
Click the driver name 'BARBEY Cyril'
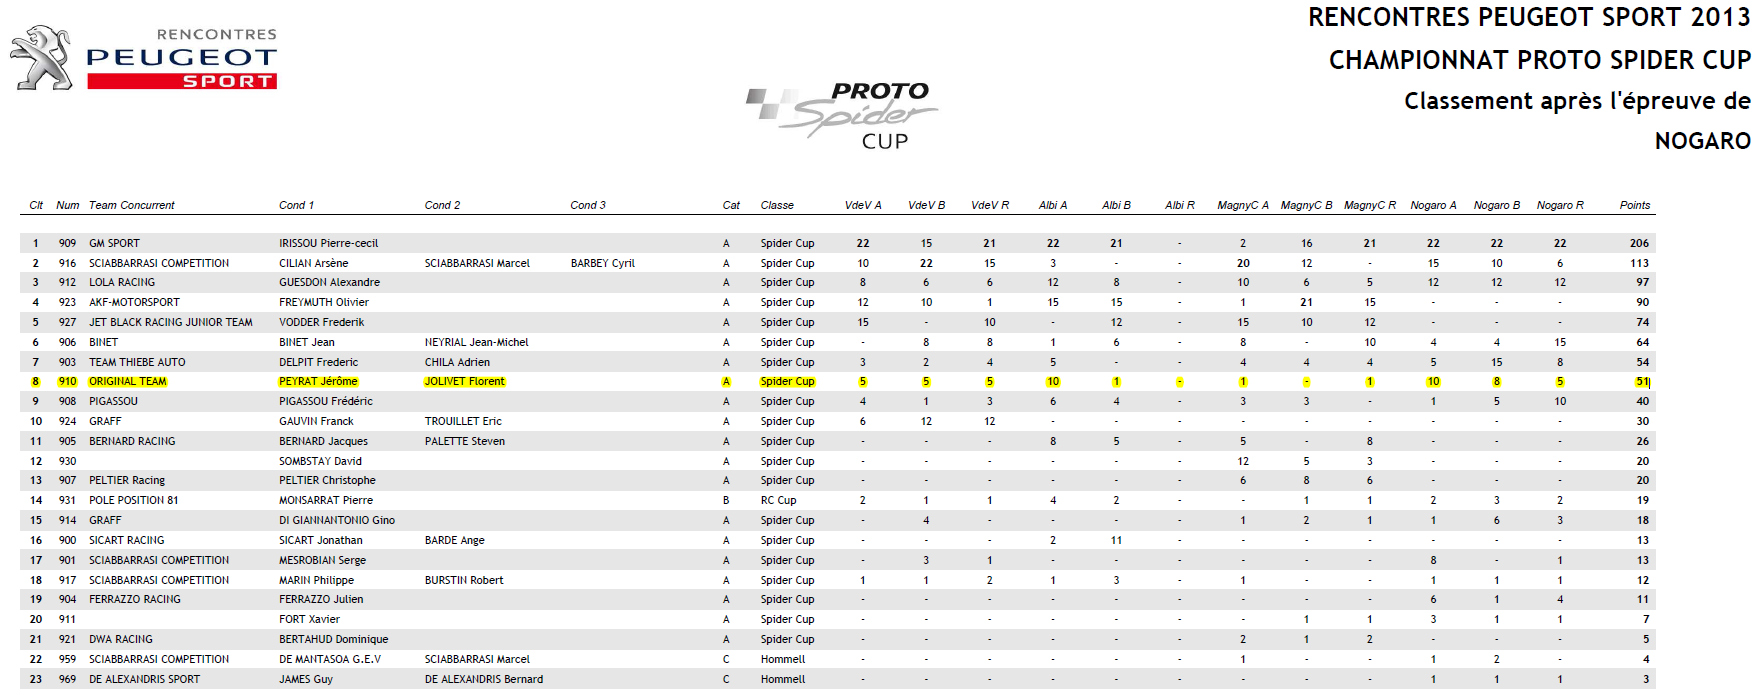602,263
